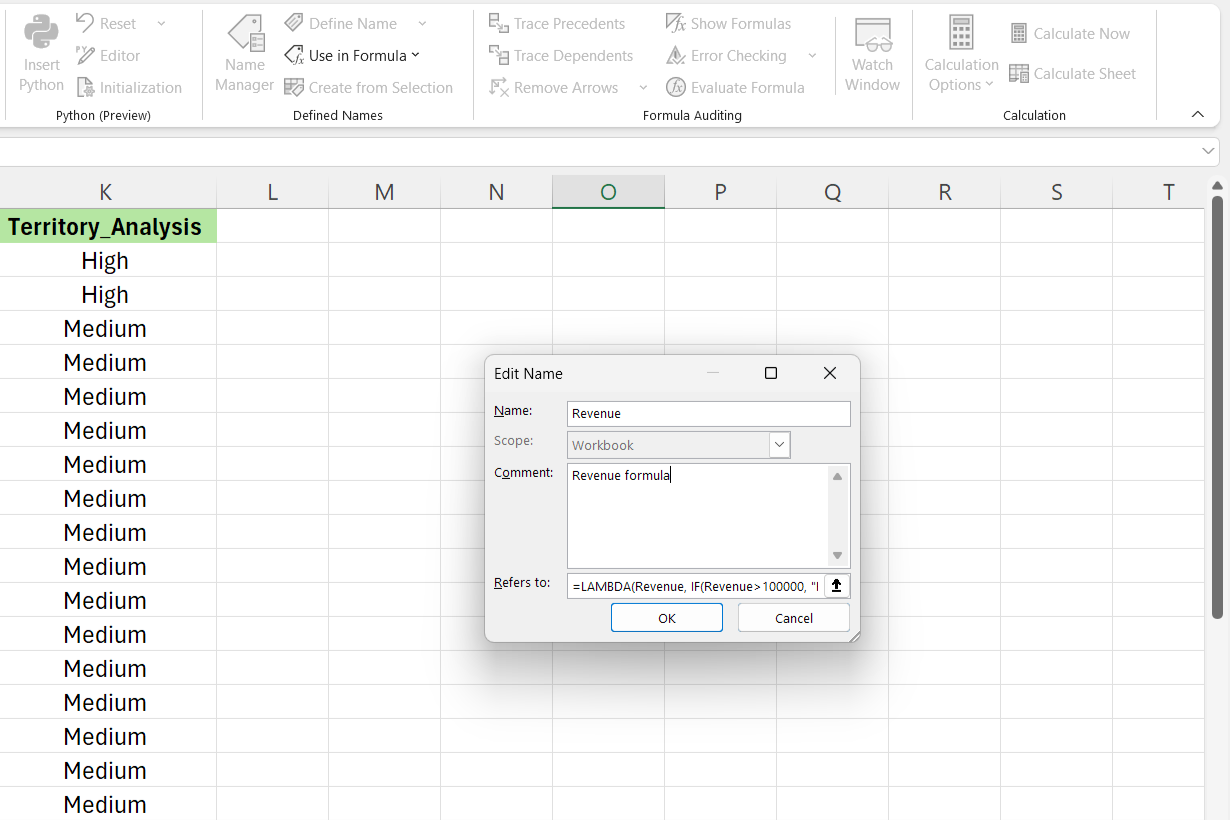Open the Python Reset dropdown arrow
The image size is (1230, 820).
[161, 23]
